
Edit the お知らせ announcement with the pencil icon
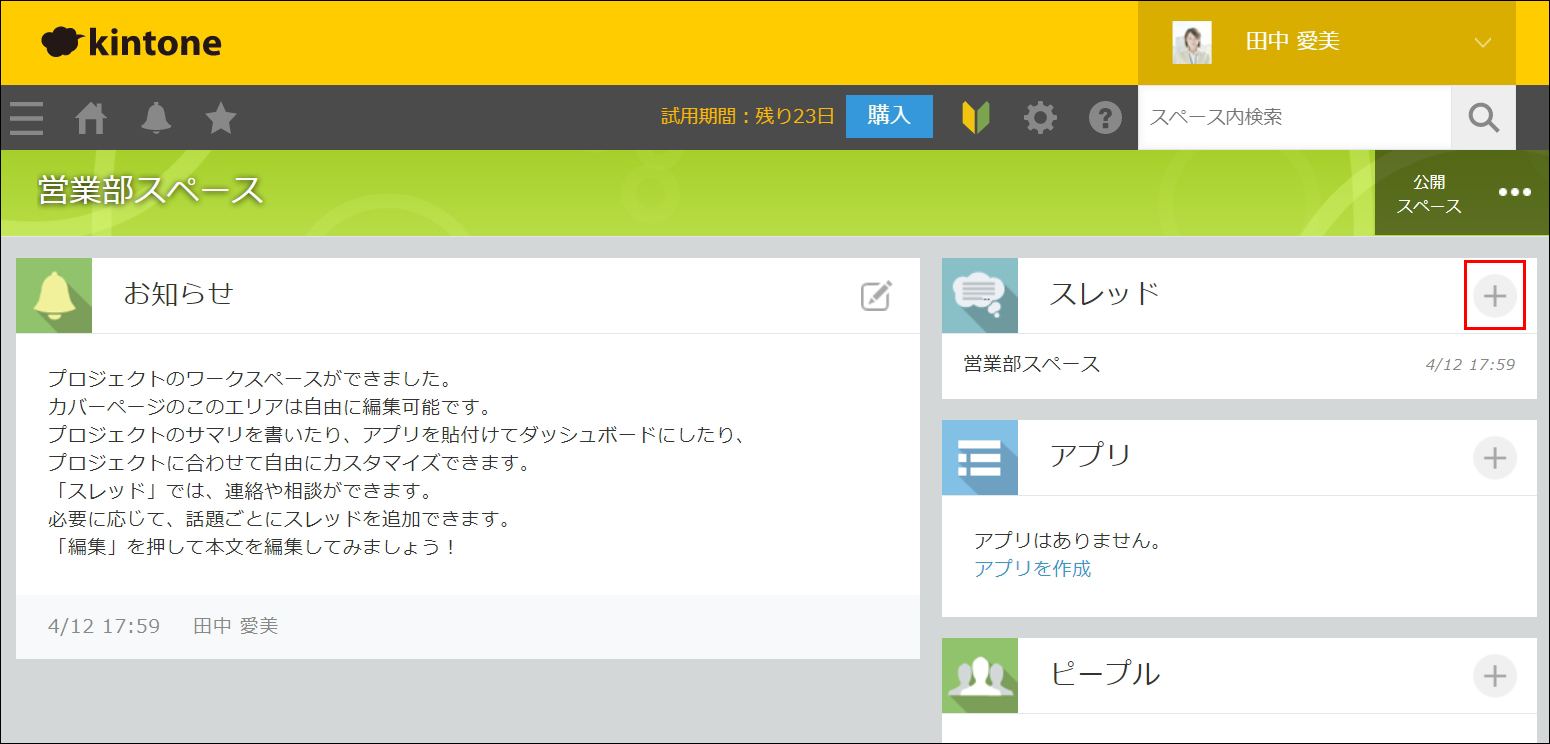pos(875,295)
